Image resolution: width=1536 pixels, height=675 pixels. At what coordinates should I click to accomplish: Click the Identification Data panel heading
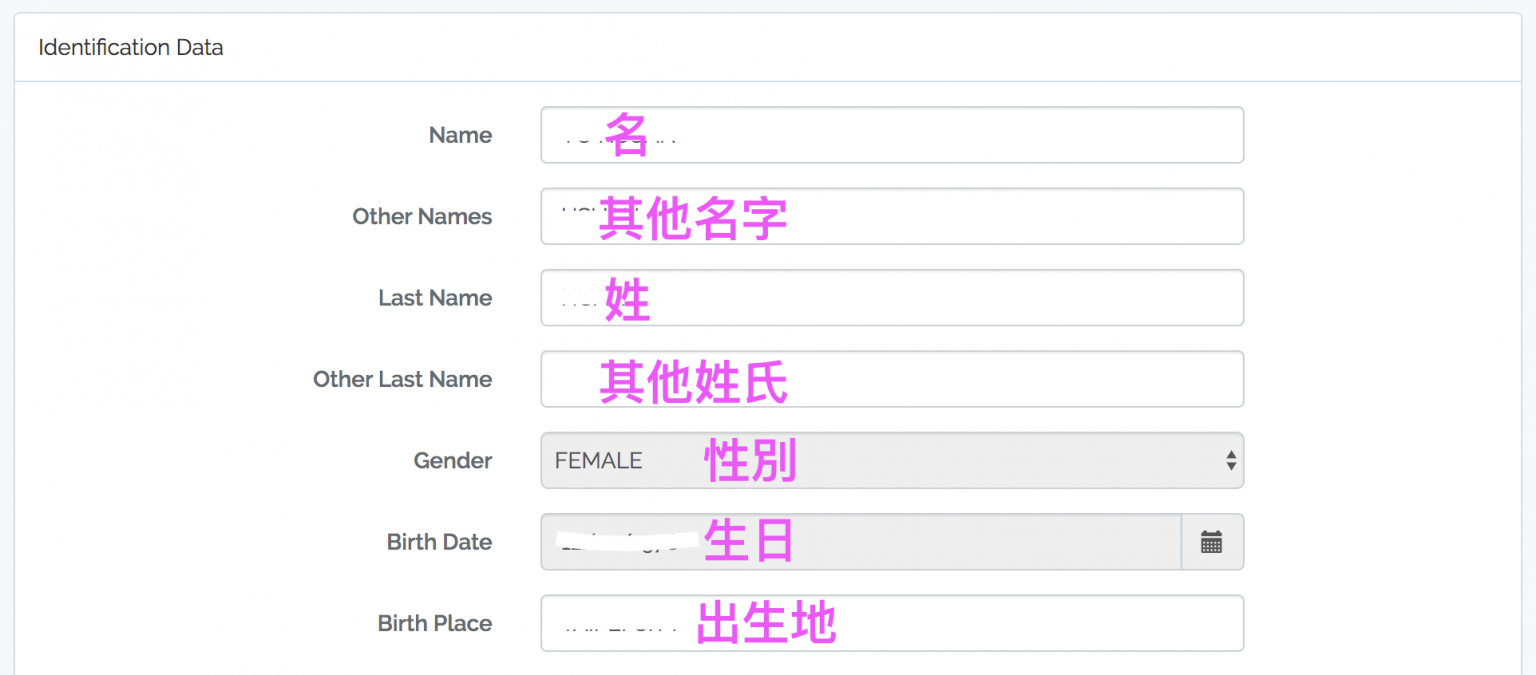[131, 47]
